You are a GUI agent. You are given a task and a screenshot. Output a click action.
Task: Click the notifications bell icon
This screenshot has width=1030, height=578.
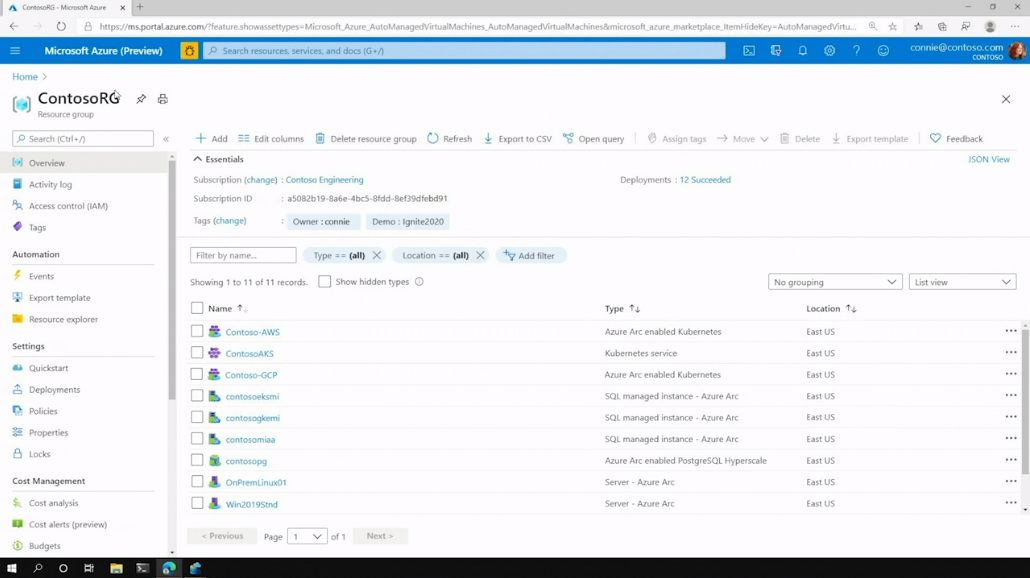pos(802,51)
